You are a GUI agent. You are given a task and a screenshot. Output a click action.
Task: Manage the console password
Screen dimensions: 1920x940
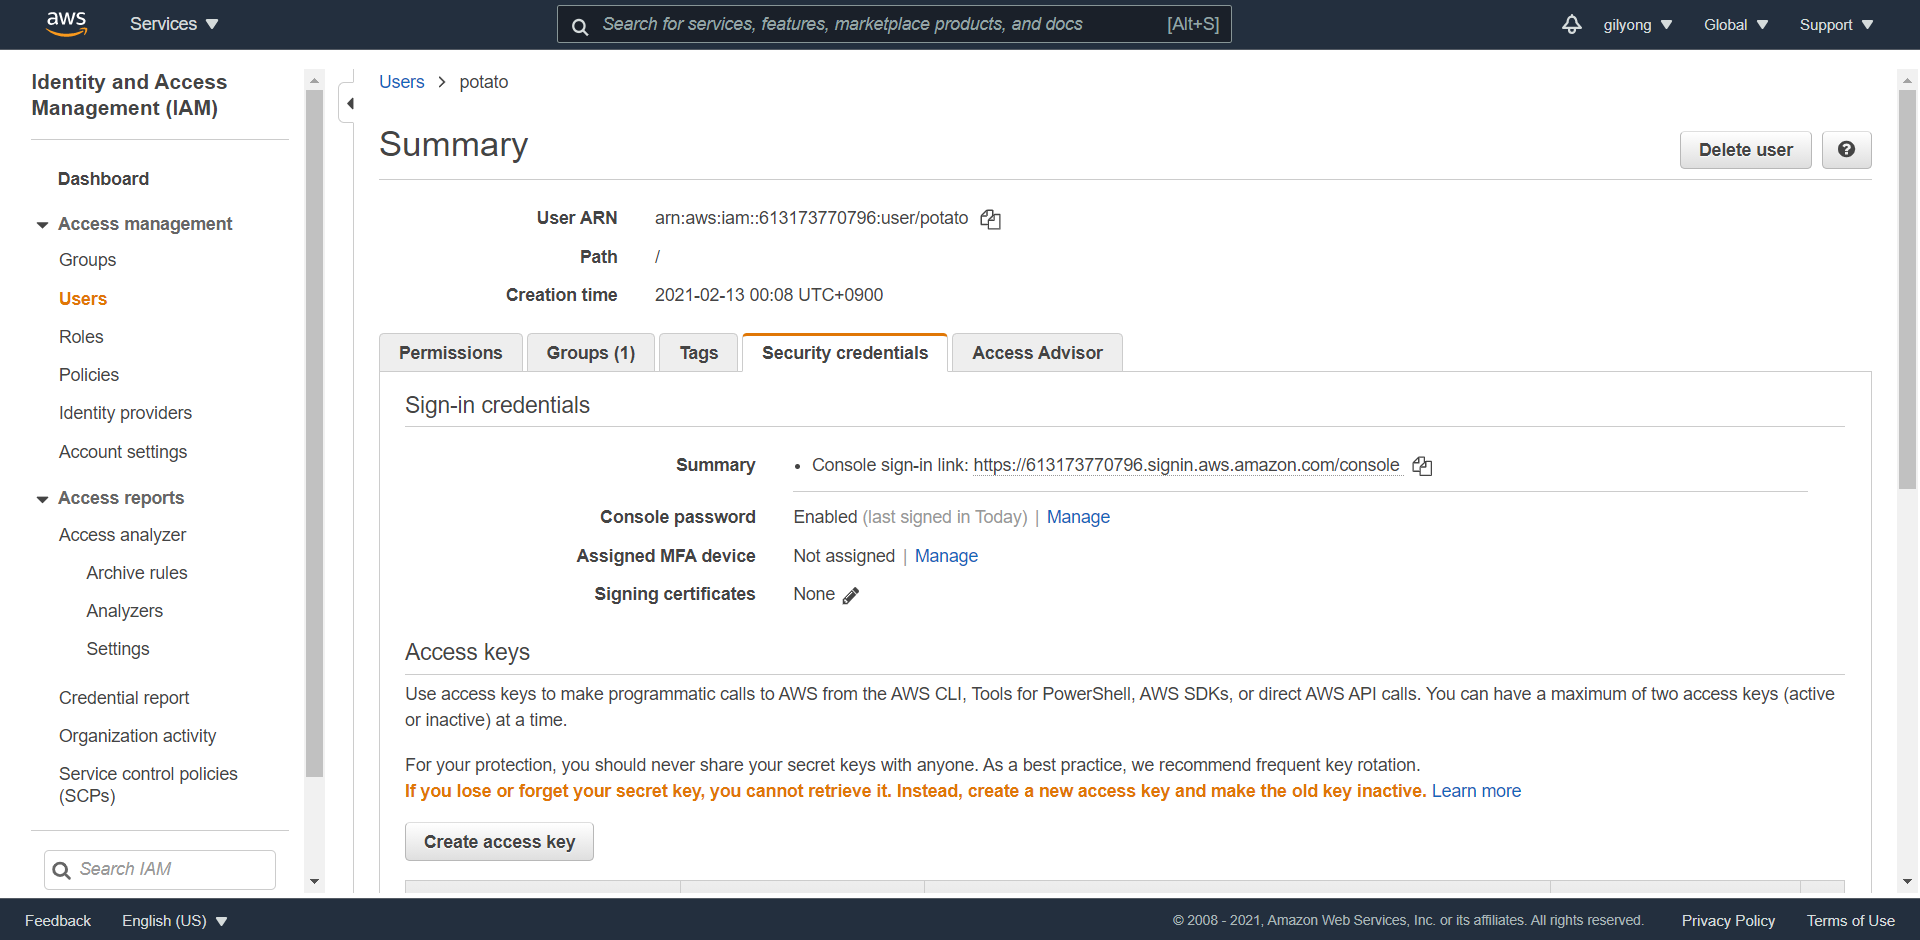(1078, 517)
